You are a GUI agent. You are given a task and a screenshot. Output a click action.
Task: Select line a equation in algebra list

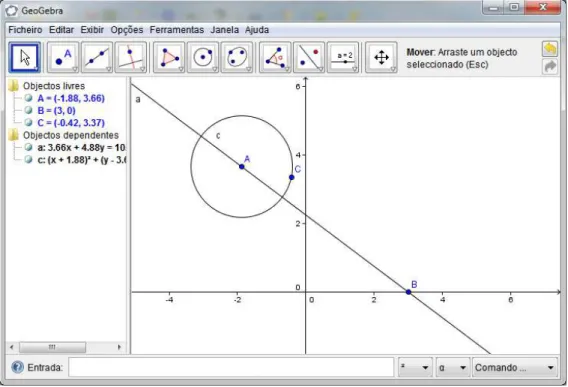[x=82, y=147]
